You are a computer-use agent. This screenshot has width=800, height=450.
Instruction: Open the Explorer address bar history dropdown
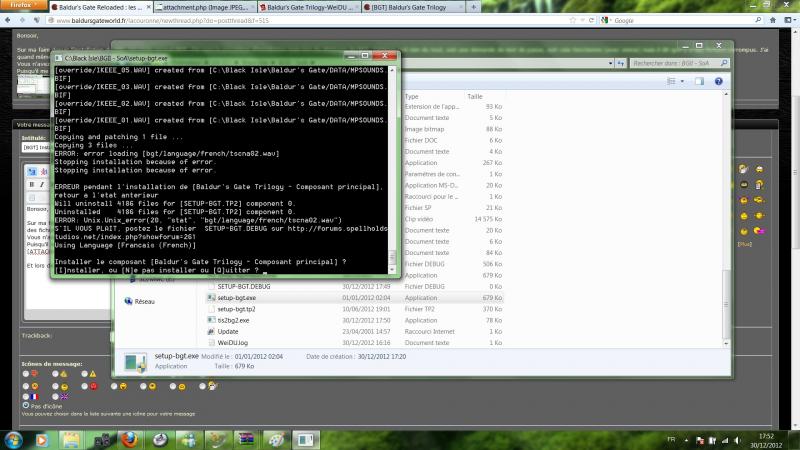coord(611,63)
